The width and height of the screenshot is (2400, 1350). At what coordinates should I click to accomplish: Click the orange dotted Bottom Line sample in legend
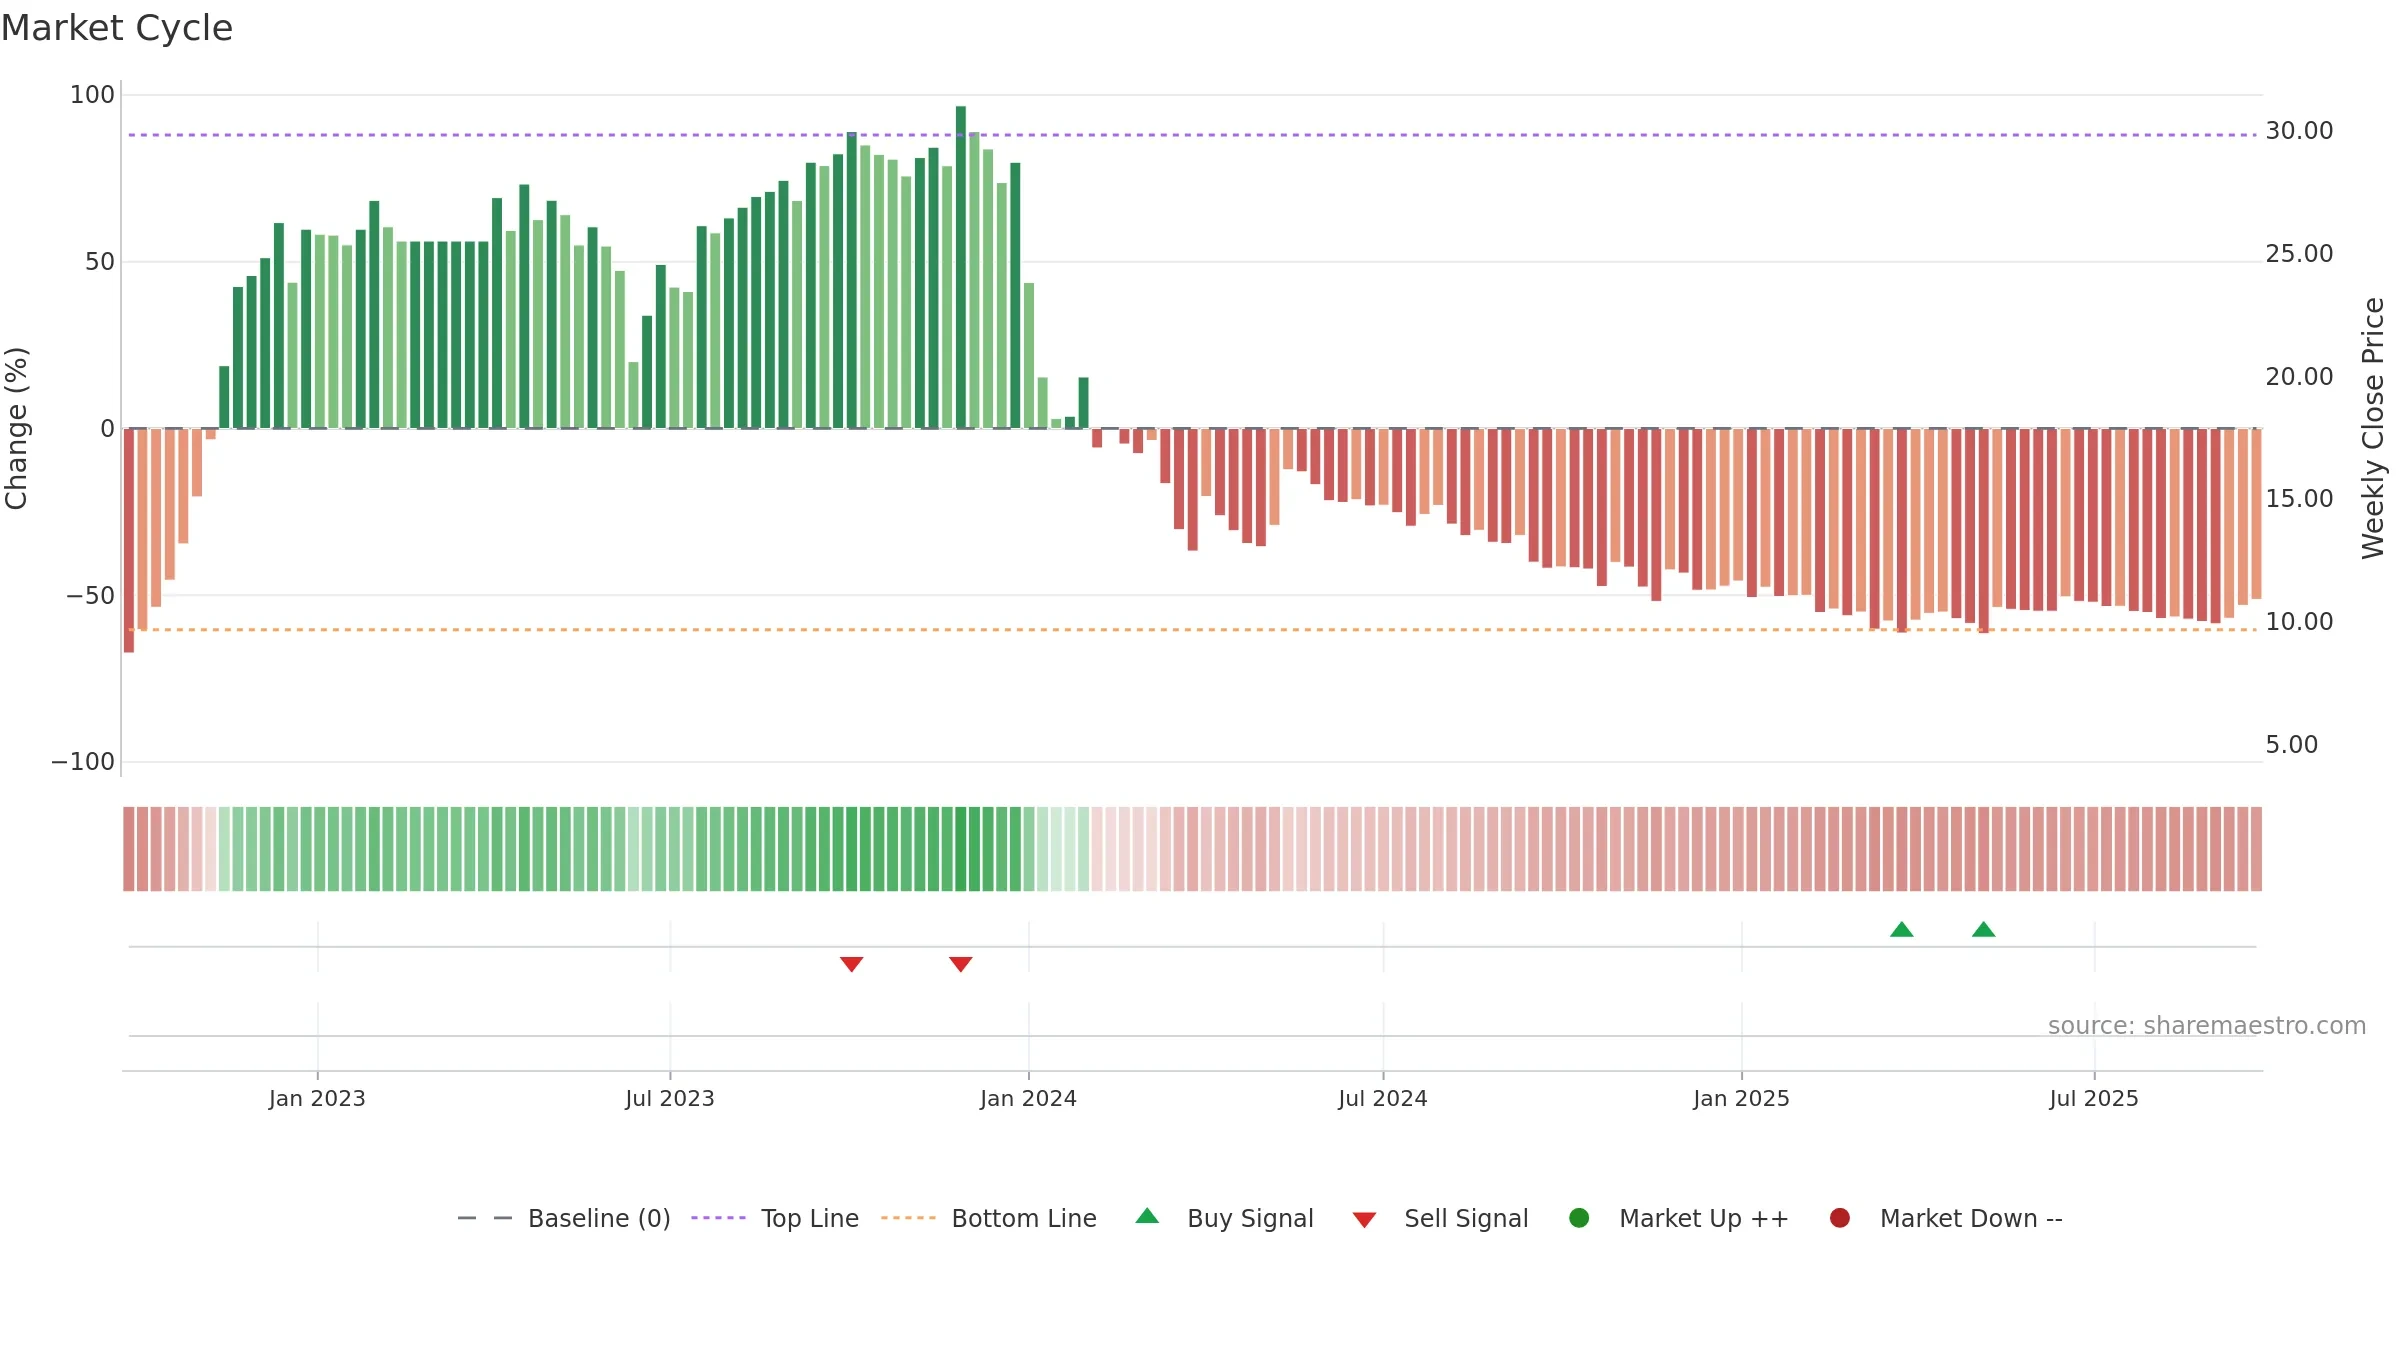908,1218
